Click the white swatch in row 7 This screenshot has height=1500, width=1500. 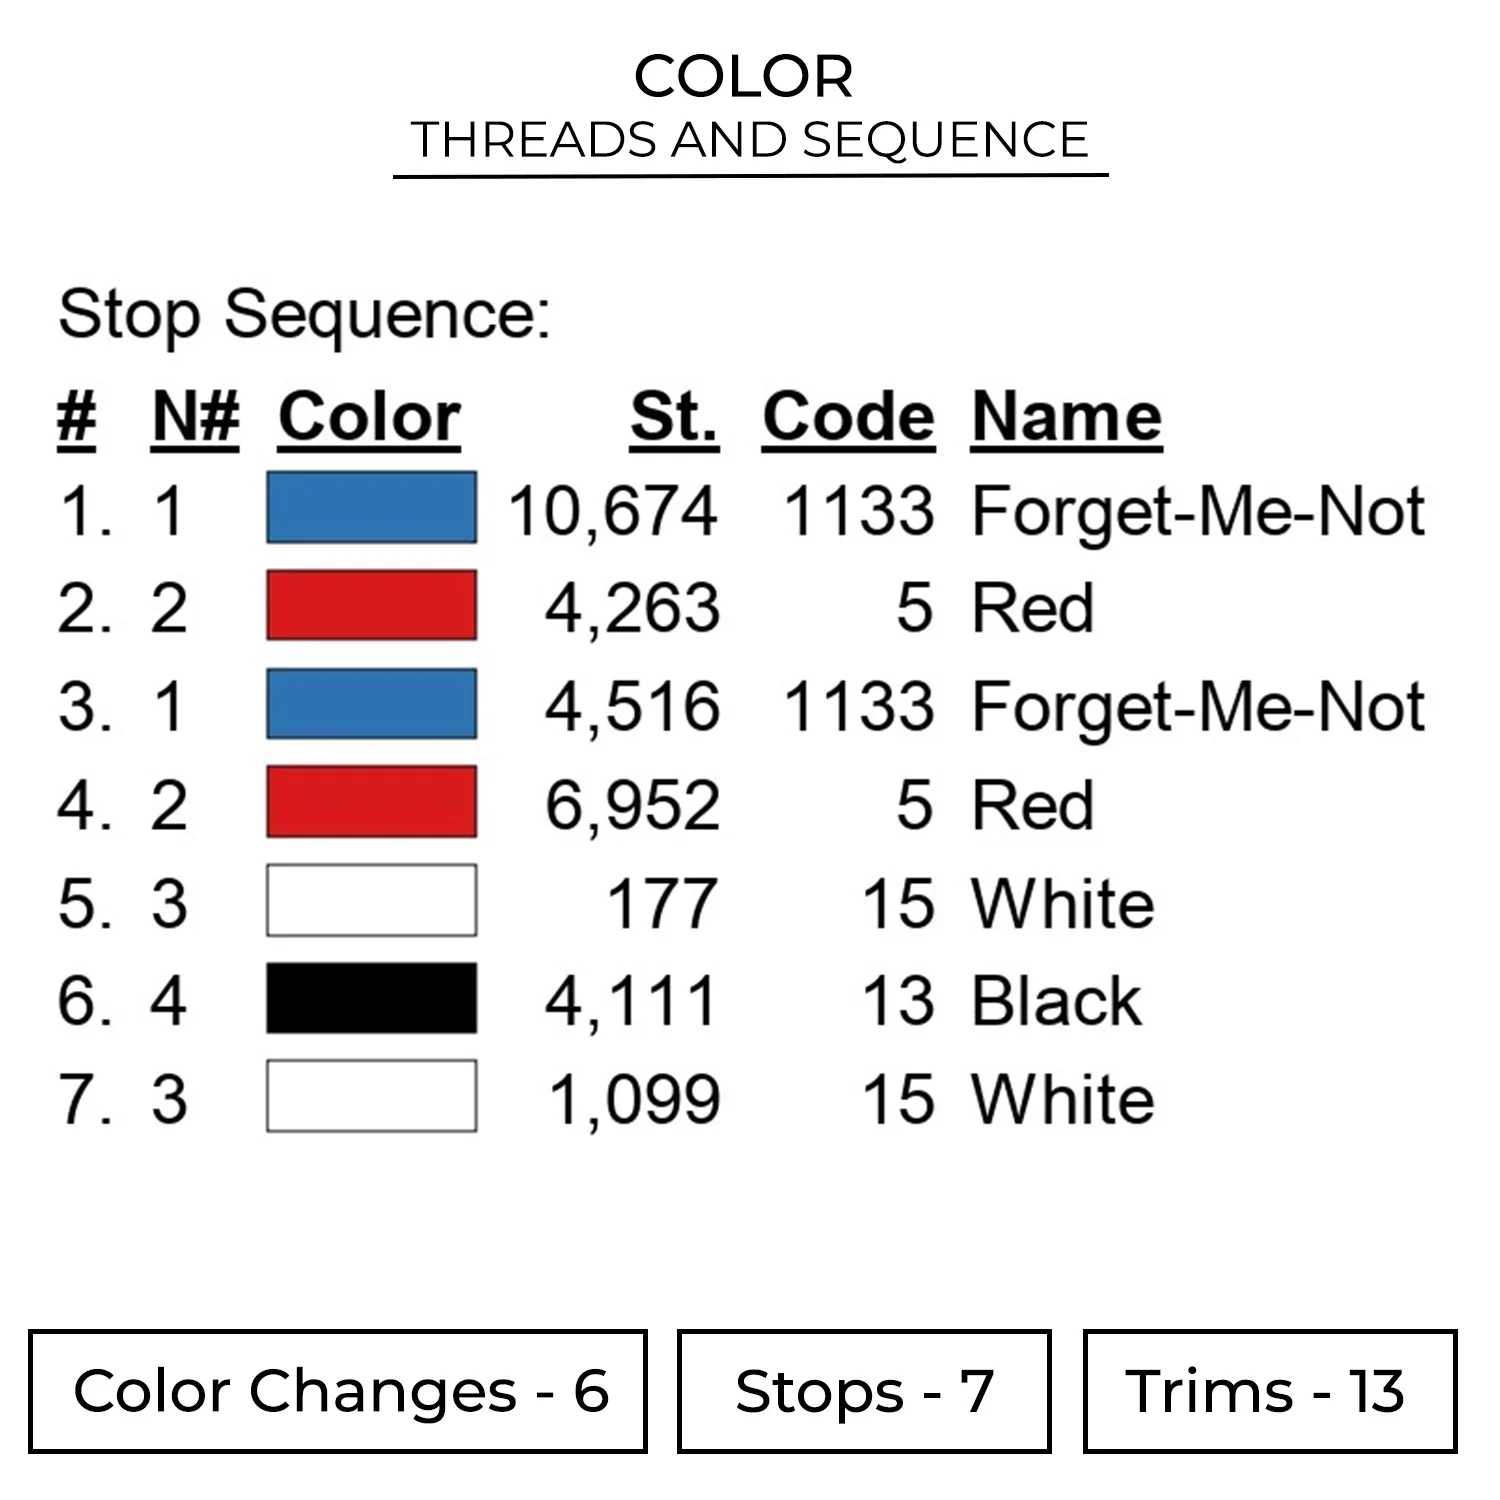pyautogui.click(x=371, y=1097)
